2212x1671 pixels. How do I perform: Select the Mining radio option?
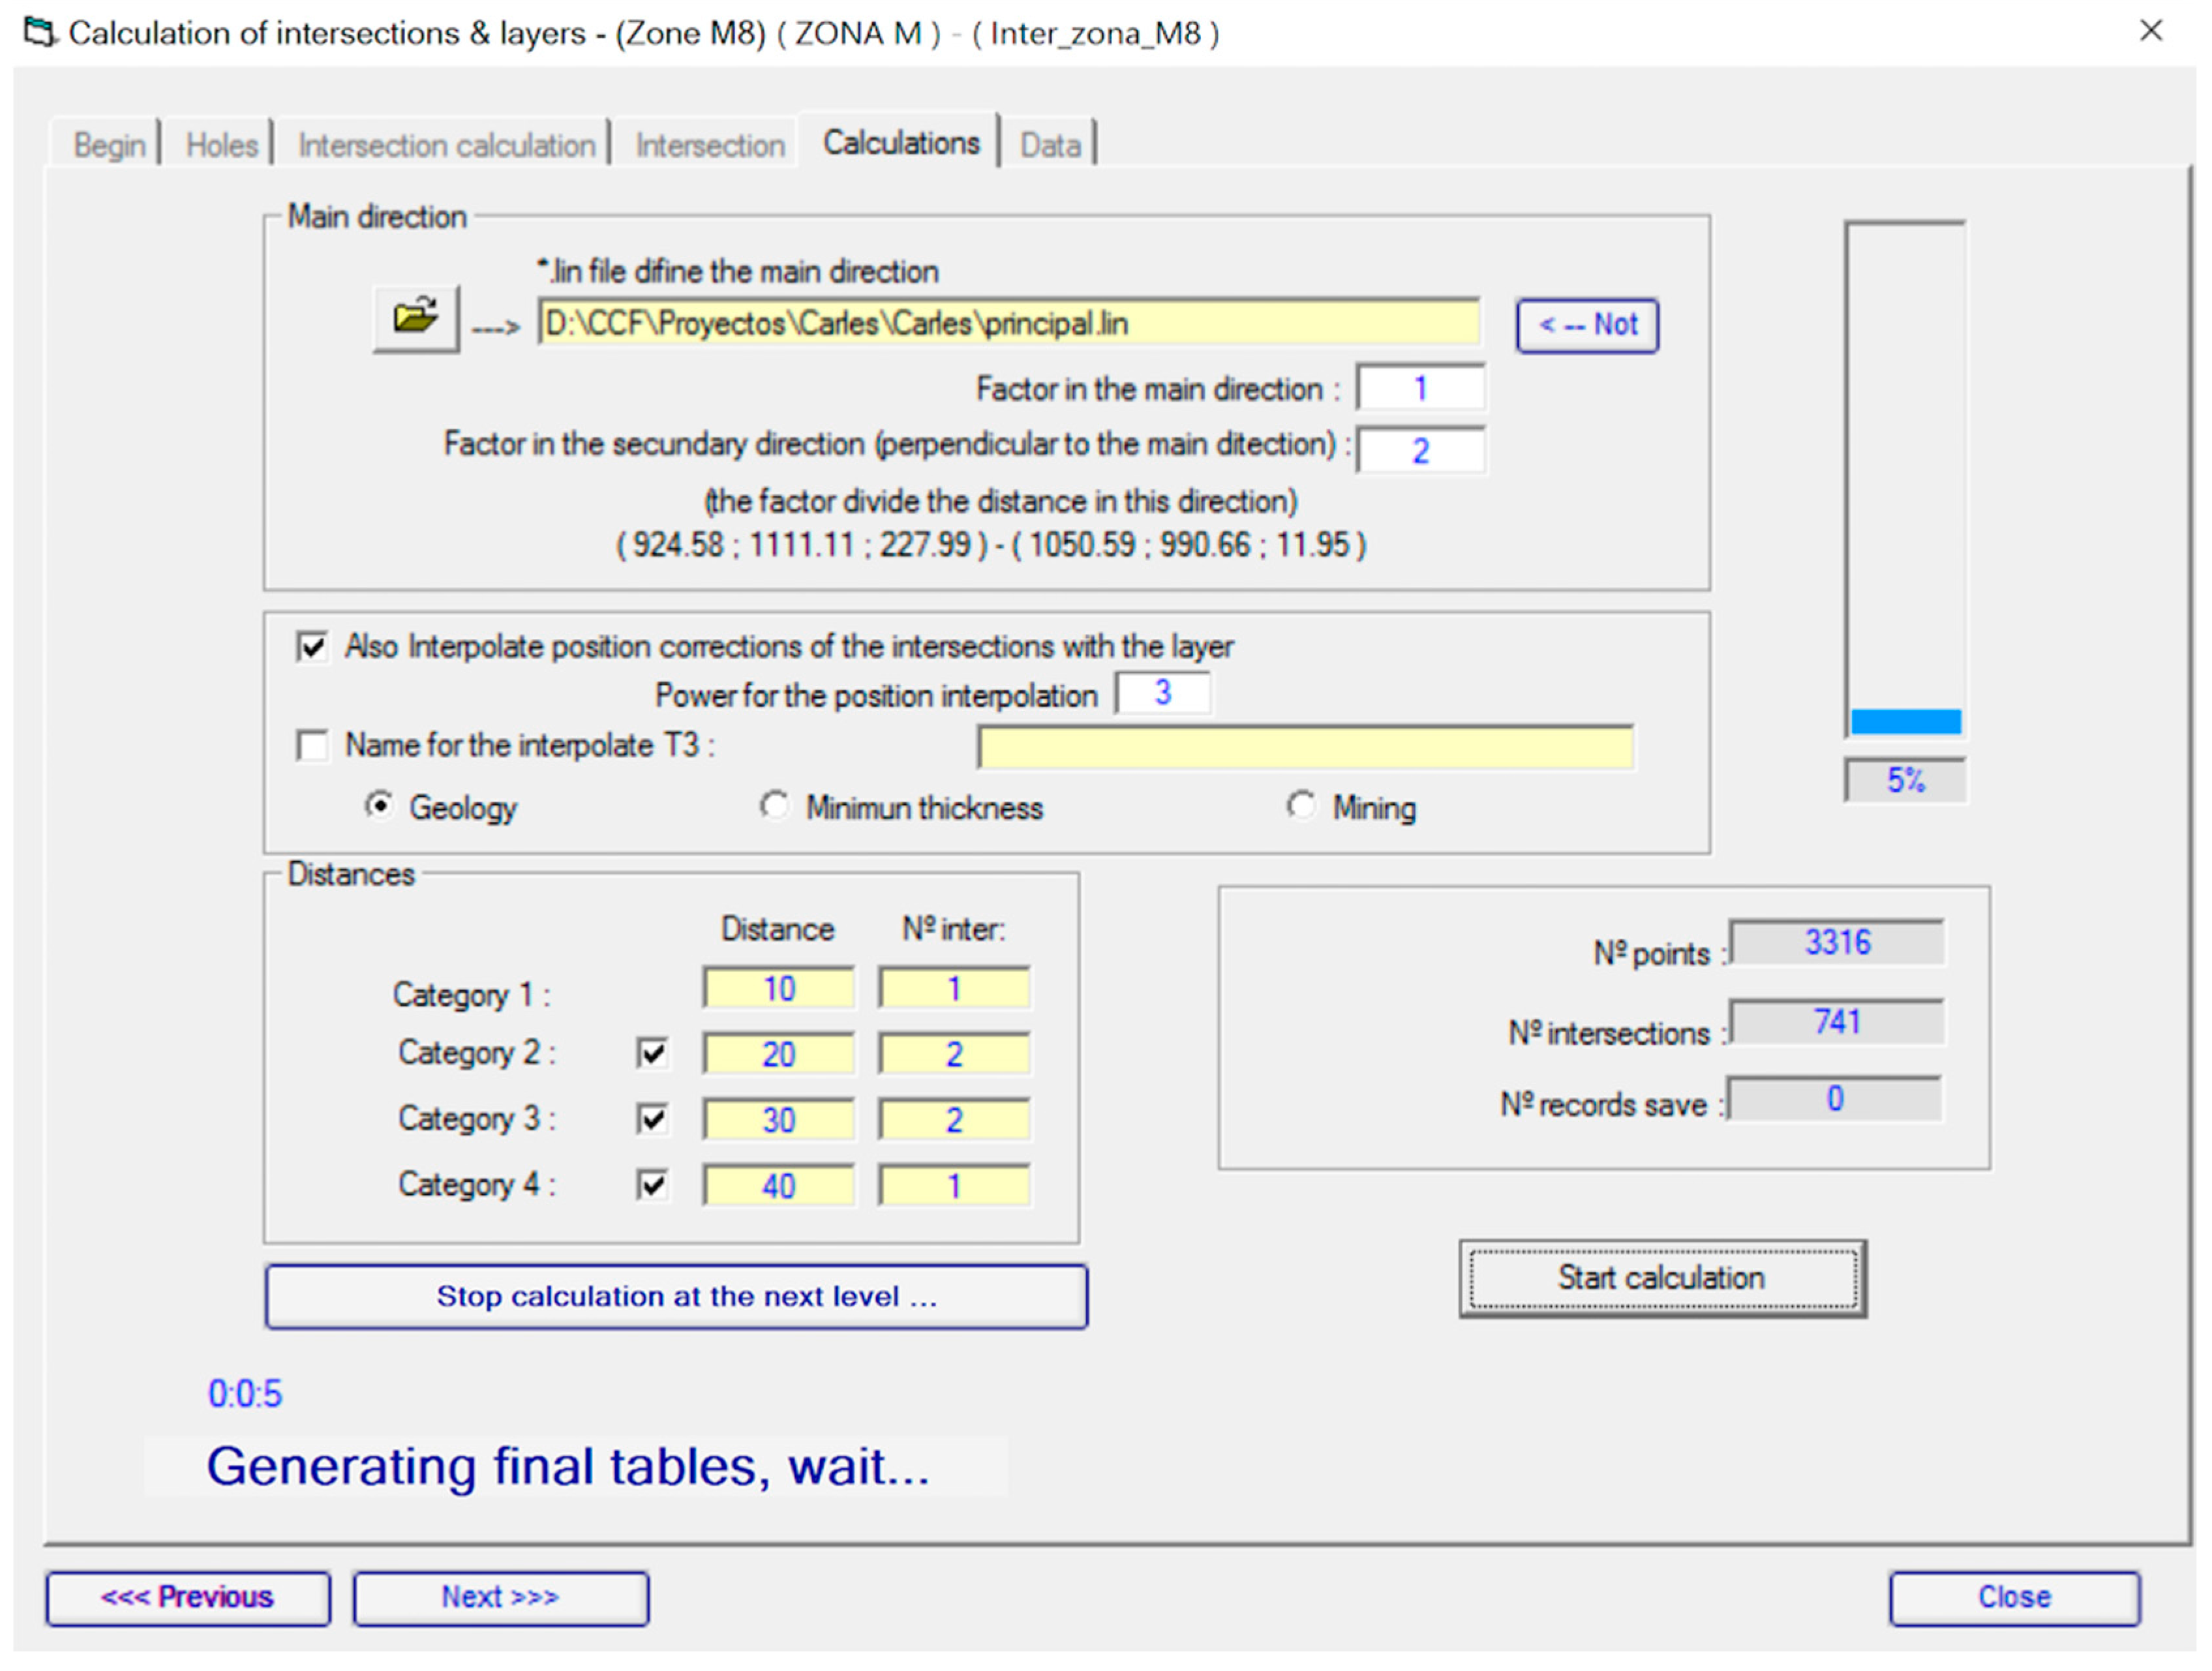1300,806
